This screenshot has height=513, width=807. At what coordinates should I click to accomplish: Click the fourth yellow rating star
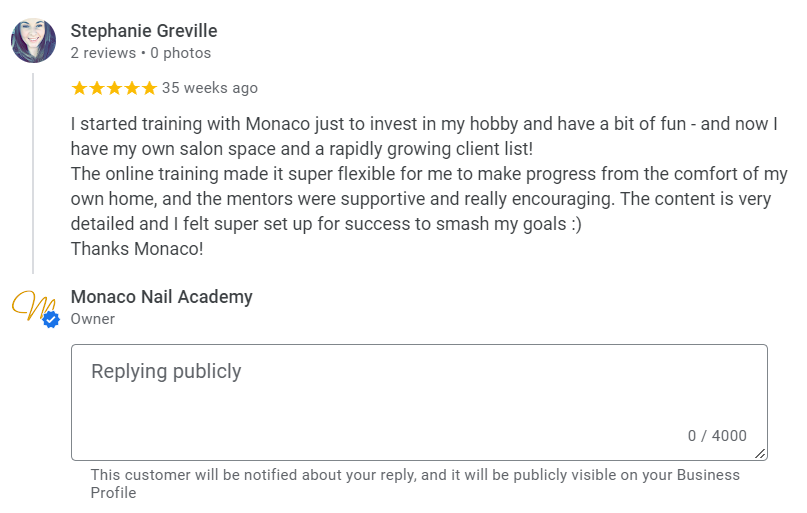[131, 88]
